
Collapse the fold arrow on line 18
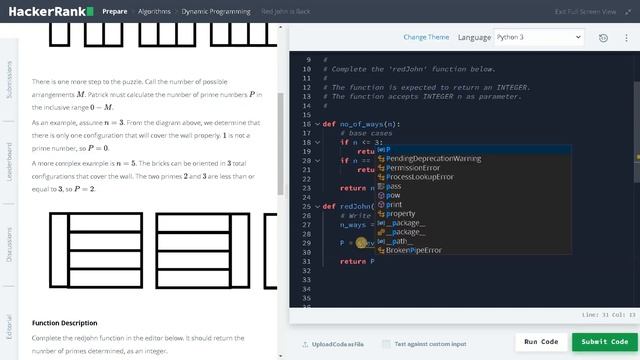point(317,142)
